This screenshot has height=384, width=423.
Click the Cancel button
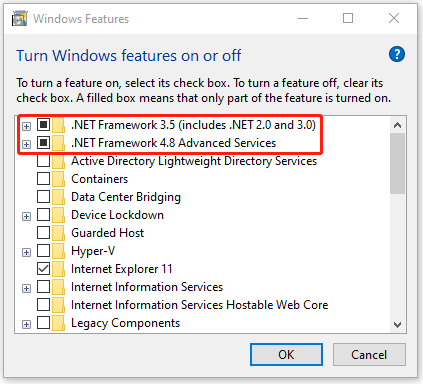click(x=369, y=355)
